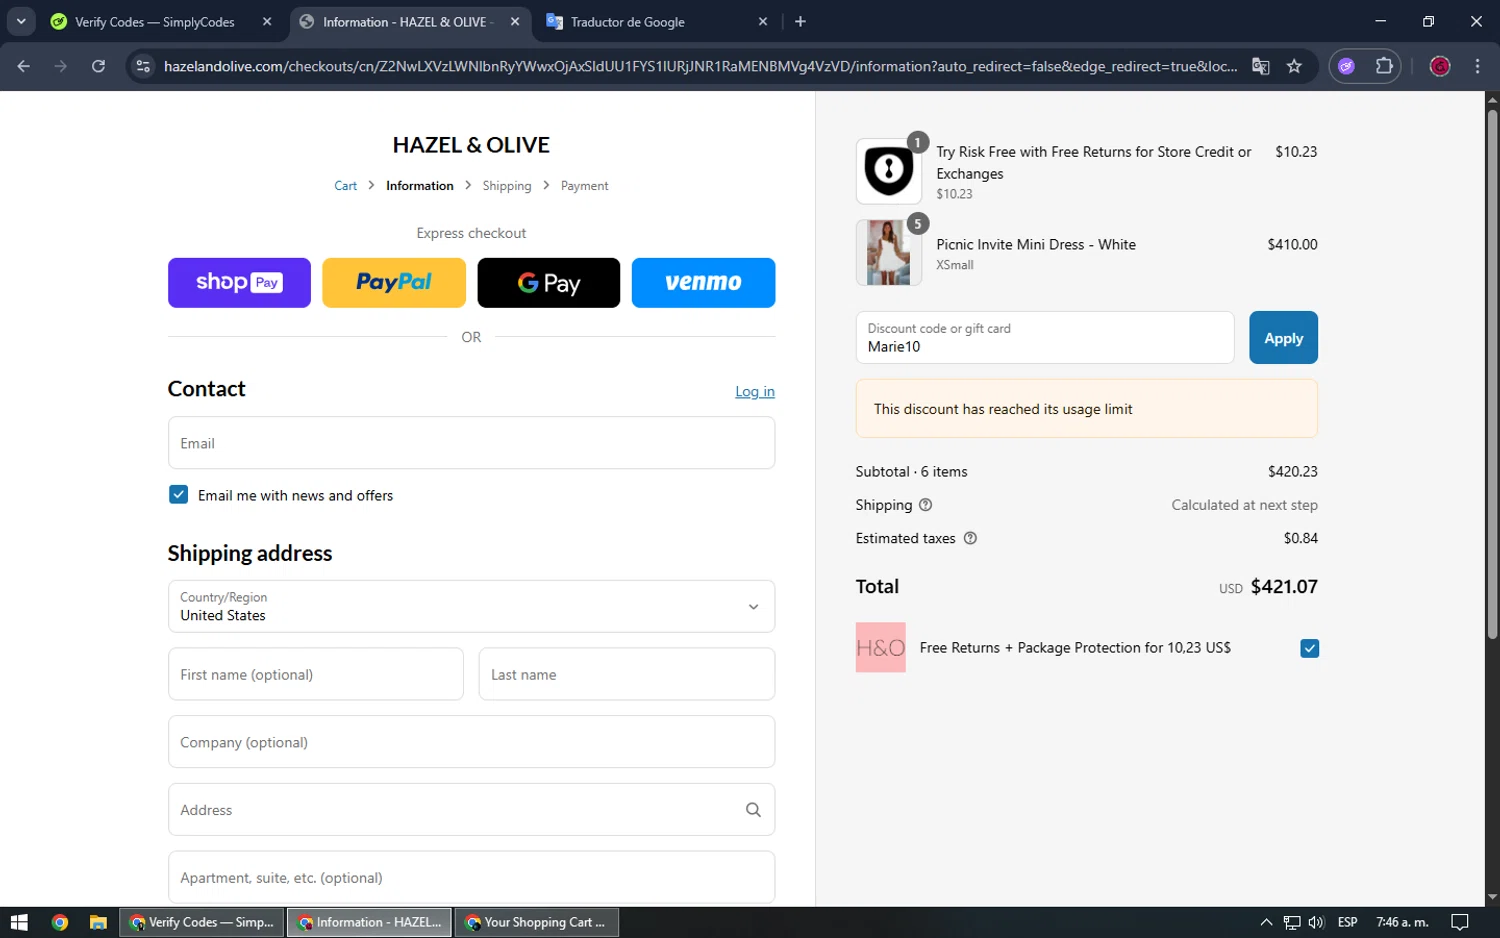Open Chrome from the taskbar
The image size is (1500, 938).
[x=60, y=922]
